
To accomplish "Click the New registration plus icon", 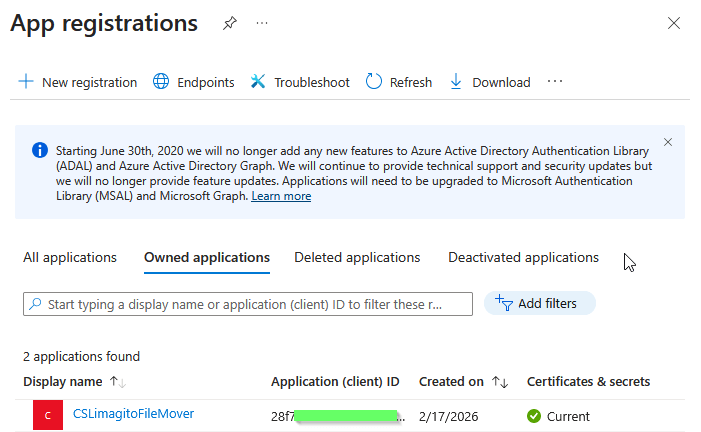I will pos(26,81).
